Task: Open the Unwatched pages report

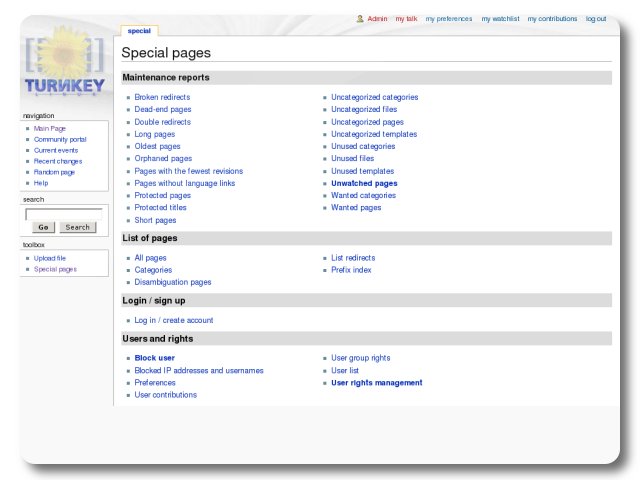Action: (x=364, y=184)
